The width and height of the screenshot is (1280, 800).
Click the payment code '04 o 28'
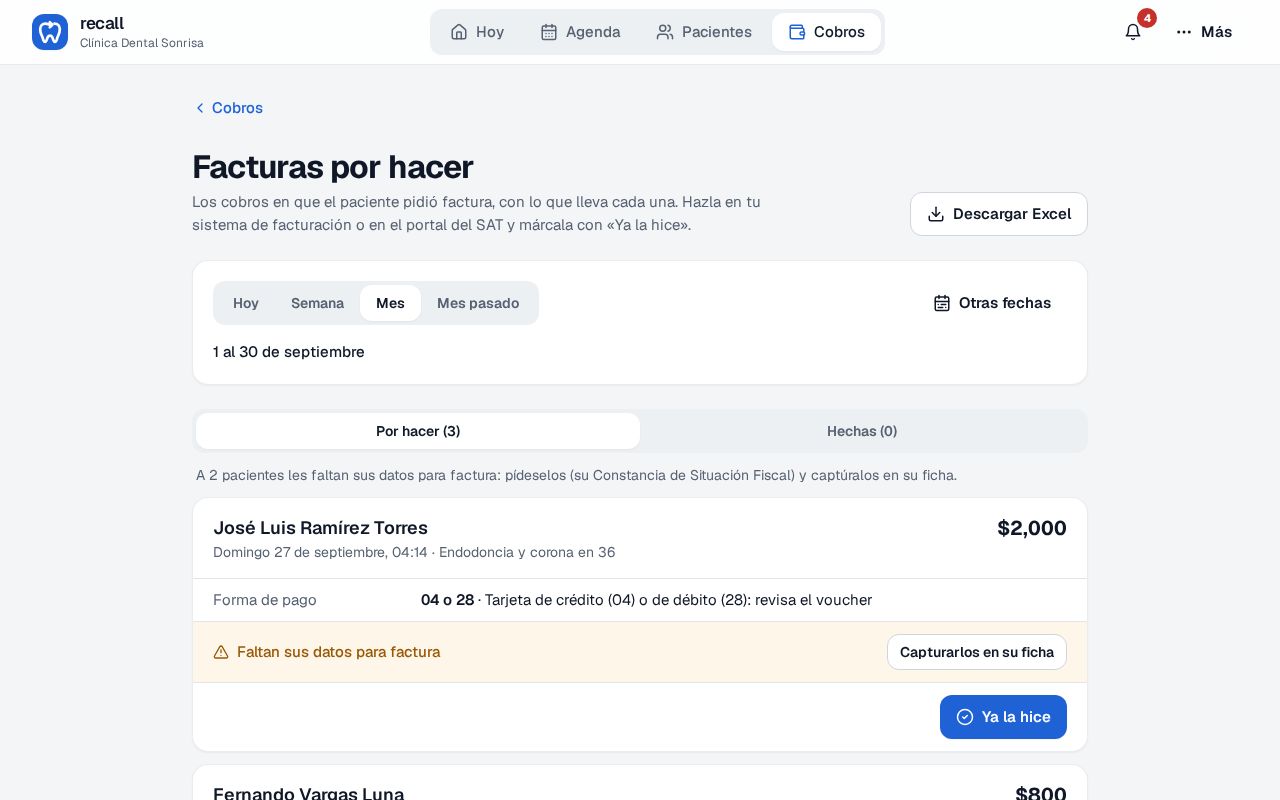(447, 600)
